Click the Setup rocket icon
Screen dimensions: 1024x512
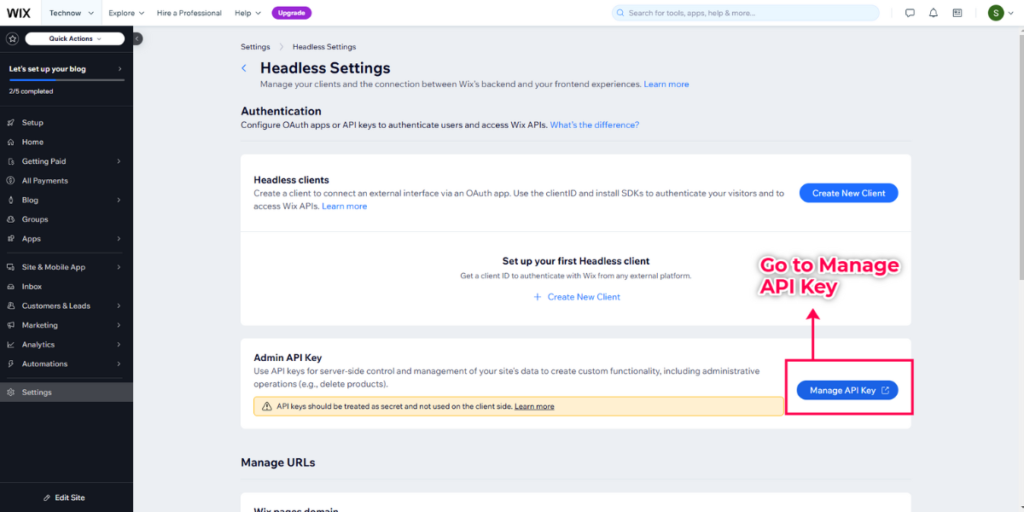pyautogui.click(x=10, y=123)
